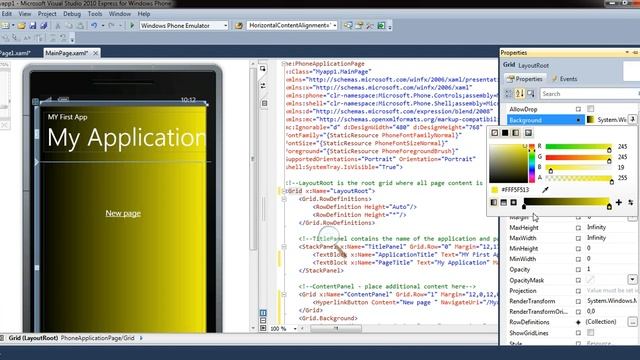Viewport: 640px width, 360px height.
Task: Open the Edit menu
Action: click(x=7, y=14)
